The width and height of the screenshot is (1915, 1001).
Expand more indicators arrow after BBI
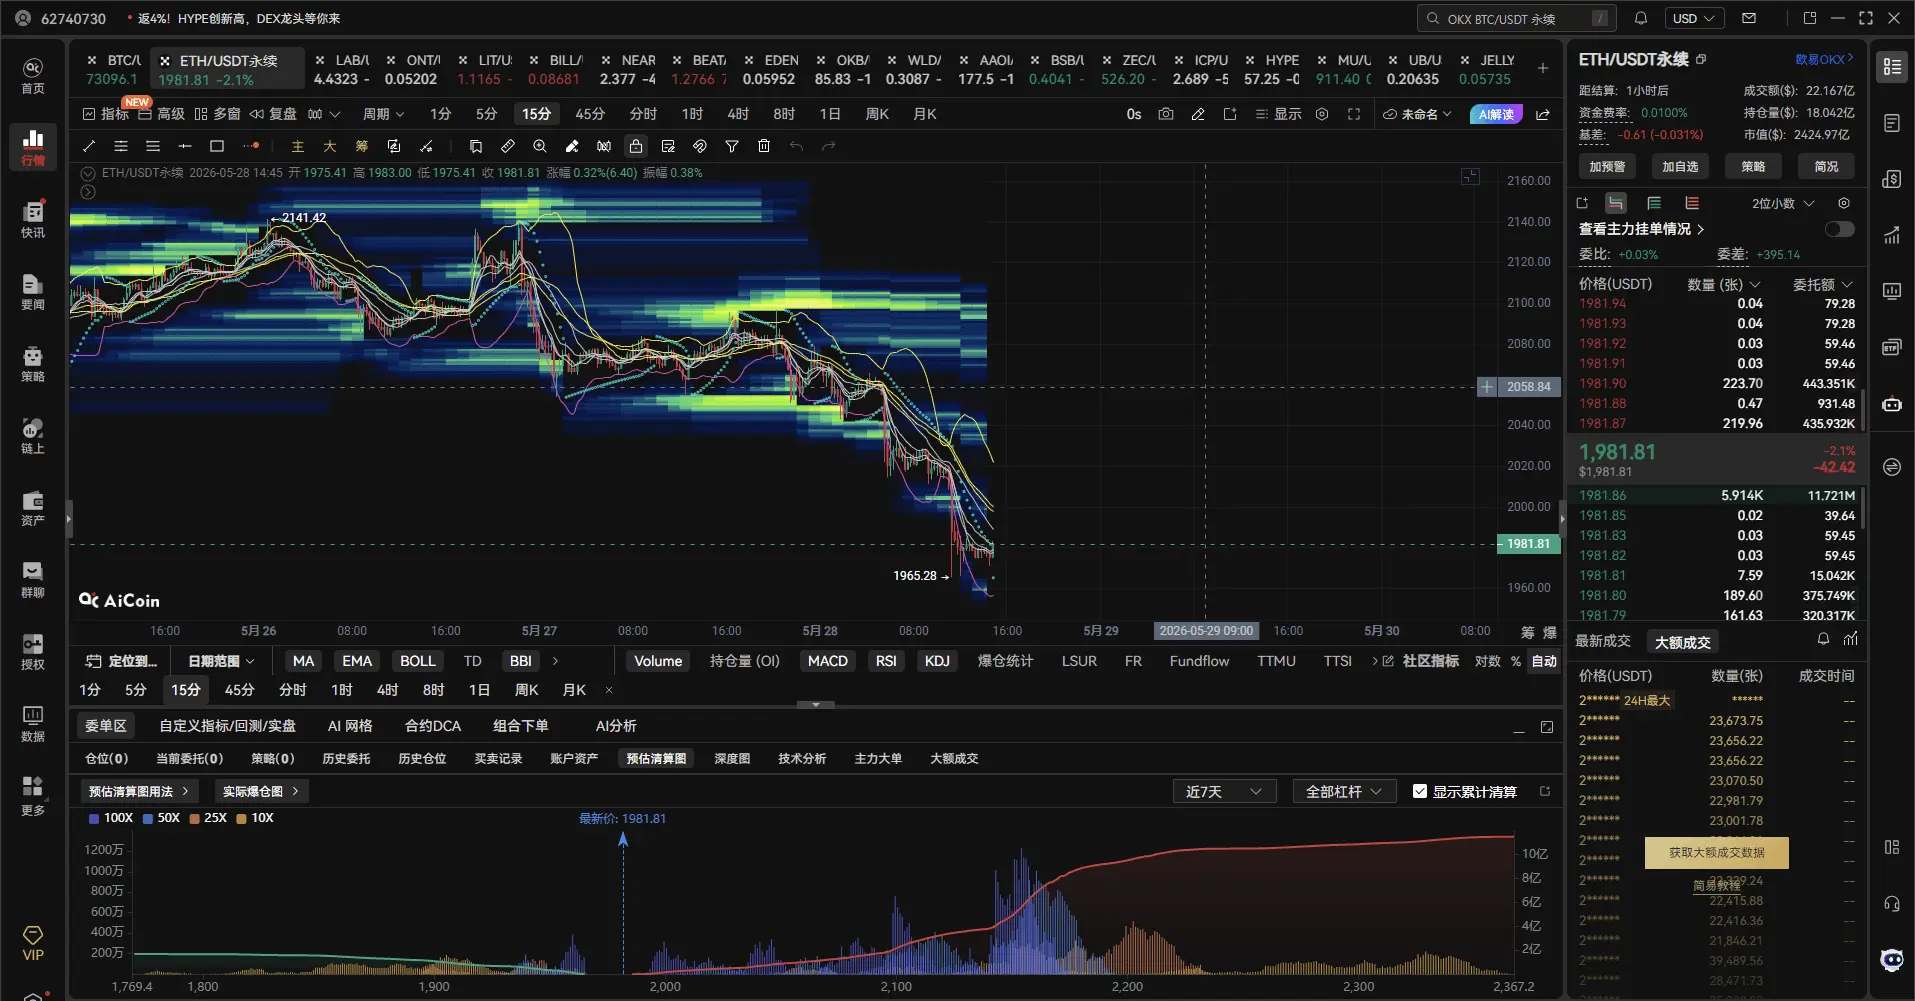[555, 661]
